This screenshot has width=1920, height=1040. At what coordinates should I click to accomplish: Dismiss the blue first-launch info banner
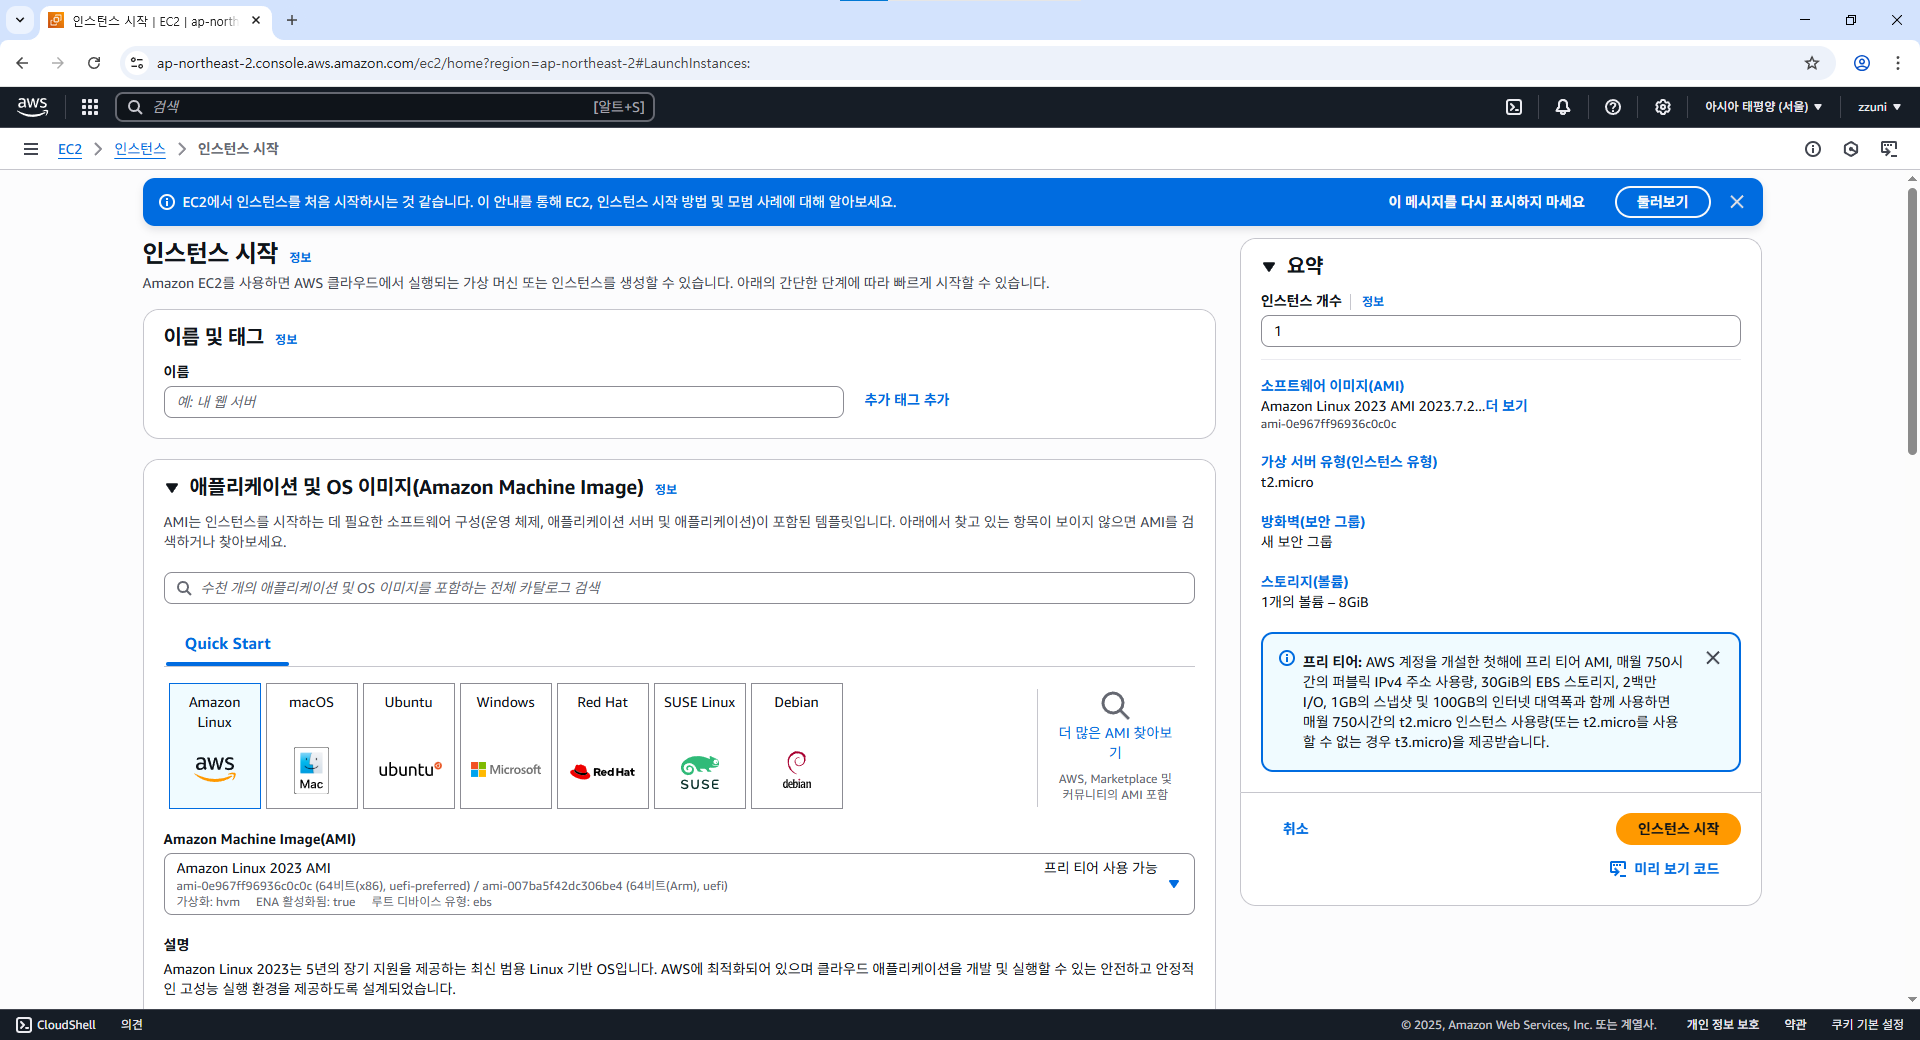pos(1737,202)
